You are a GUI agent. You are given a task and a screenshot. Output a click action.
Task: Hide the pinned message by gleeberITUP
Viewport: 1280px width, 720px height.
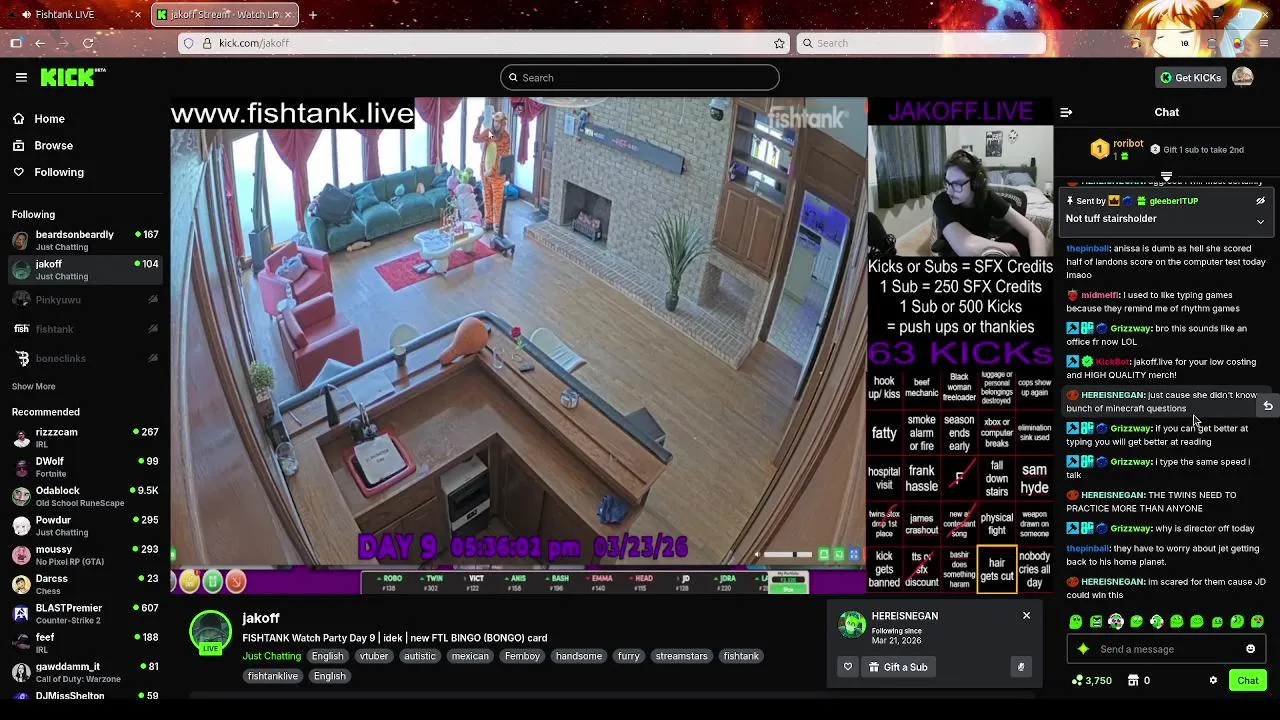tap(1260, 201)
